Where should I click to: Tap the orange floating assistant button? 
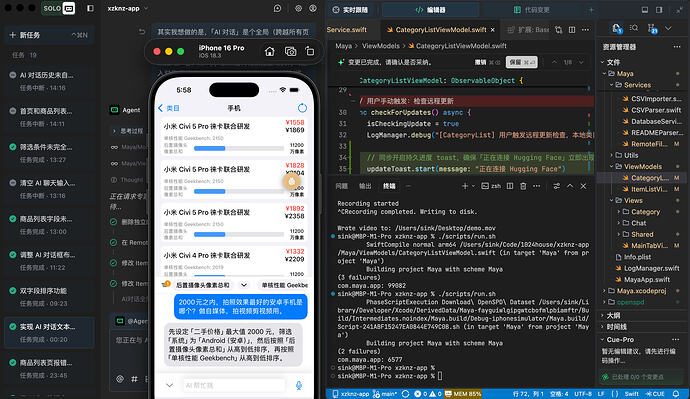pyautogui.click(x=291, y=181)
